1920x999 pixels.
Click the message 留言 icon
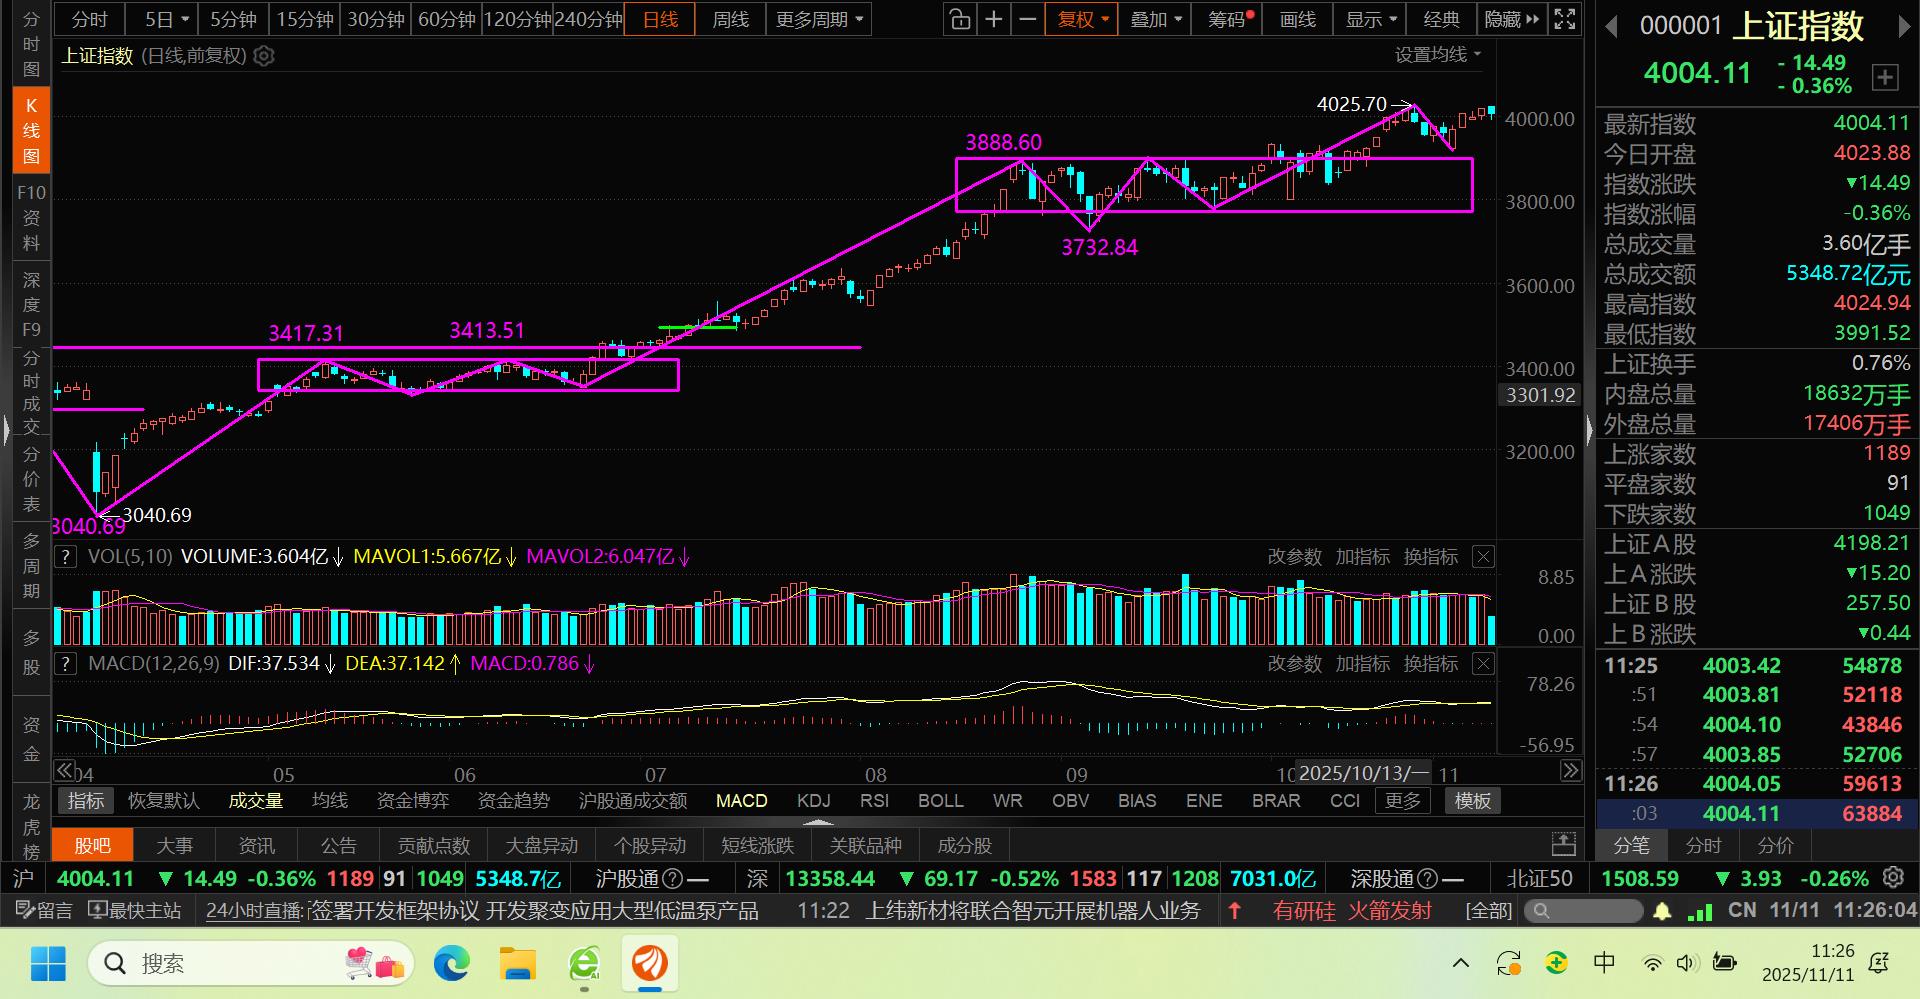pos(45,910)
